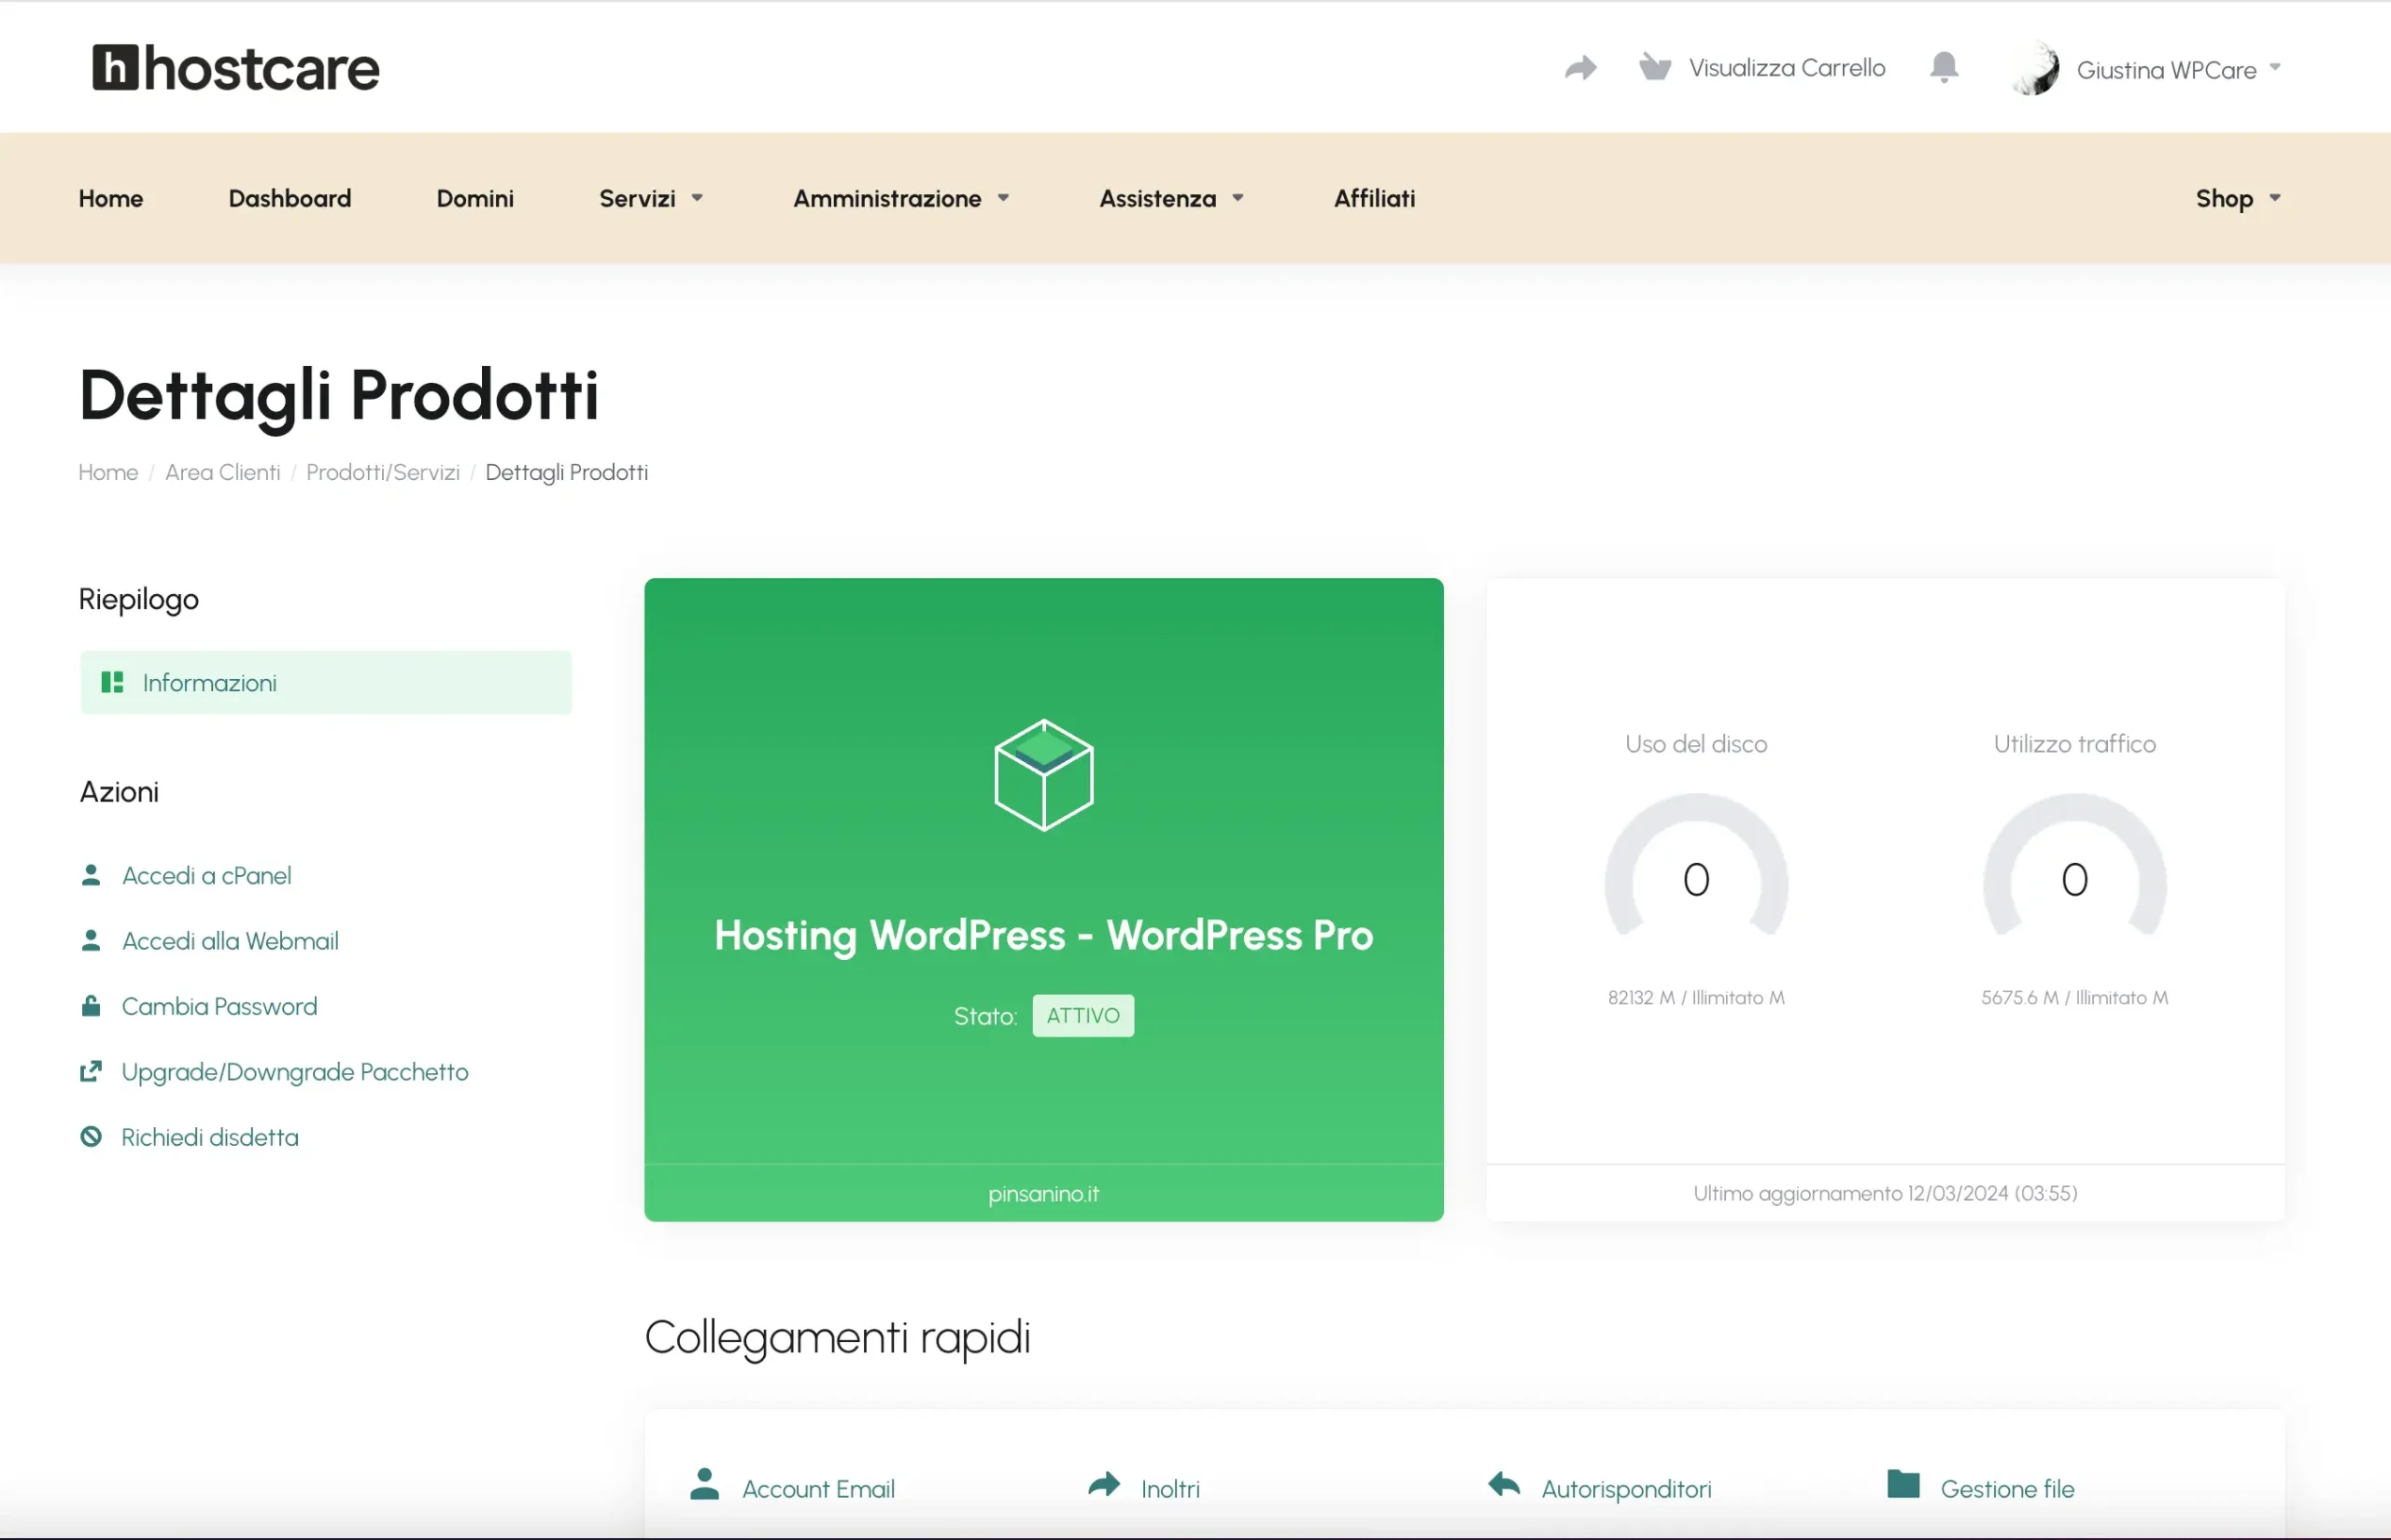This screenshot has height=1540, width=2391.
Task: Click the Autorisponditori reply arrow icon
Action: coord(1504,1484)
